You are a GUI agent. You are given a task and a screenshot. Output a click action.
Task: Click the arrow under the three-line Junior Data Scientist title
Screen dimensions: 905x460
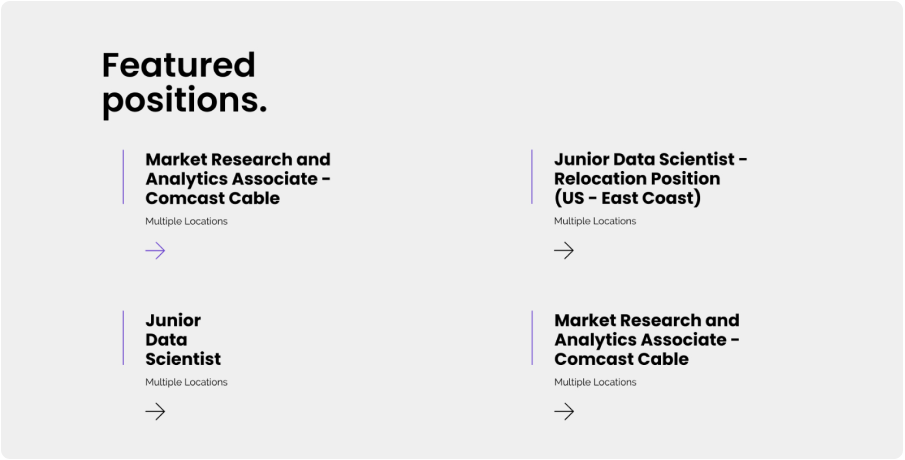pos(155,411)
